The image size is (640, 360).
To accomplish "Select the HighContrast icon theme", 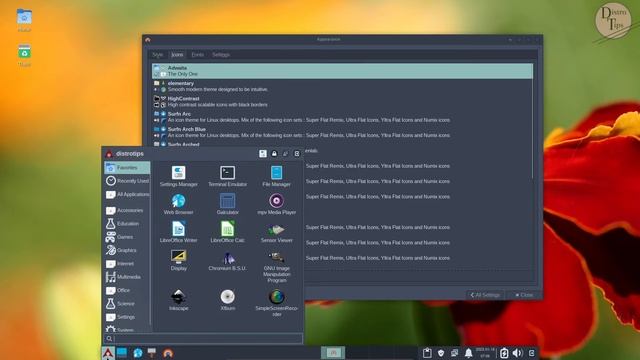I will (x=342, y=102).
